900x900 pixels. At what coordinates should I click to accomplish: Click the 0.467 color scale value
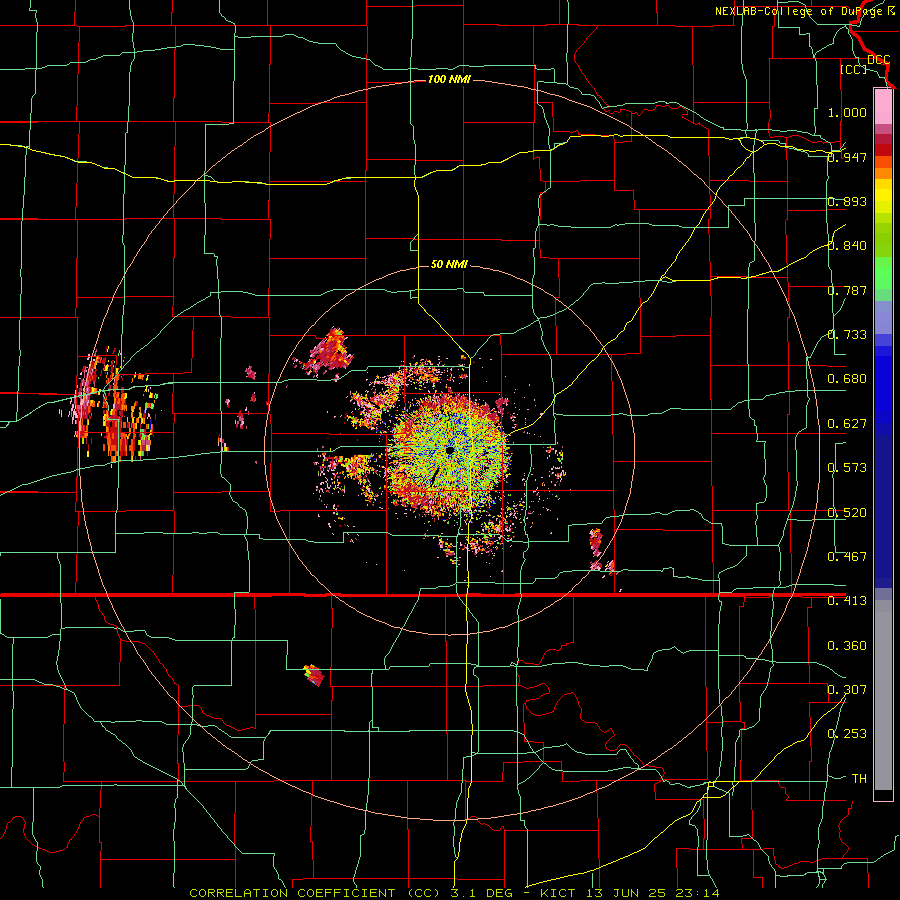click(x=847, y=557)
